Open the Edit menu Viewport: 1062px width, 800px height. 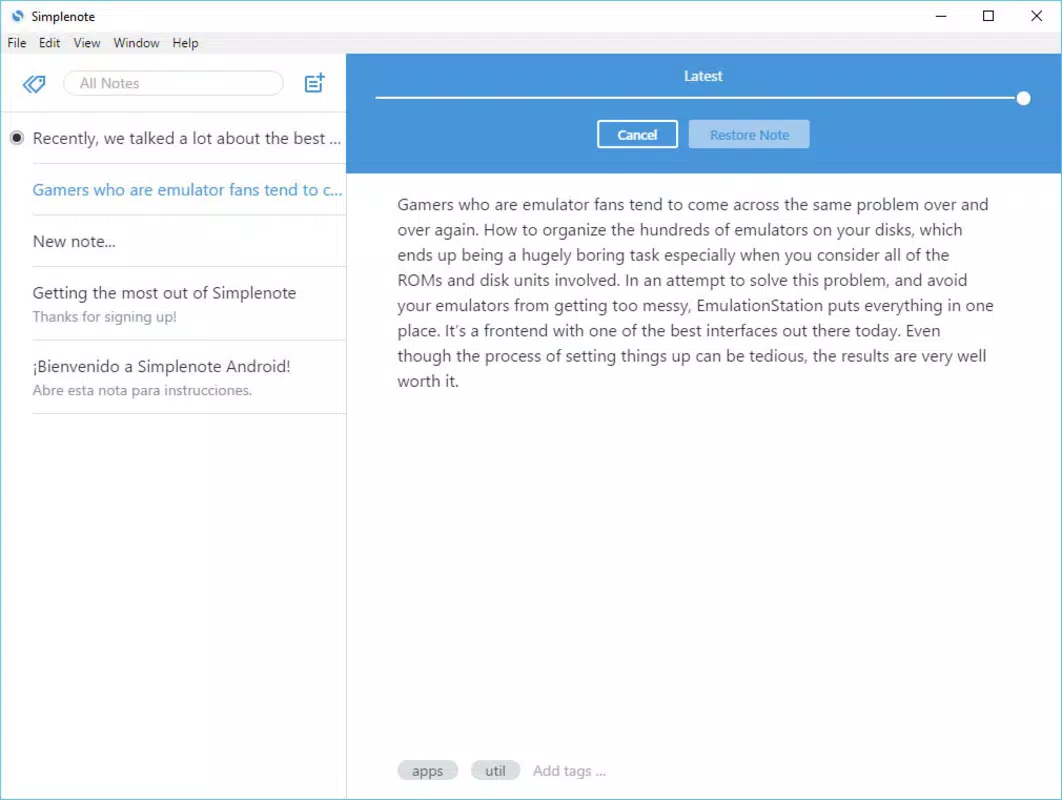[49, 43]
